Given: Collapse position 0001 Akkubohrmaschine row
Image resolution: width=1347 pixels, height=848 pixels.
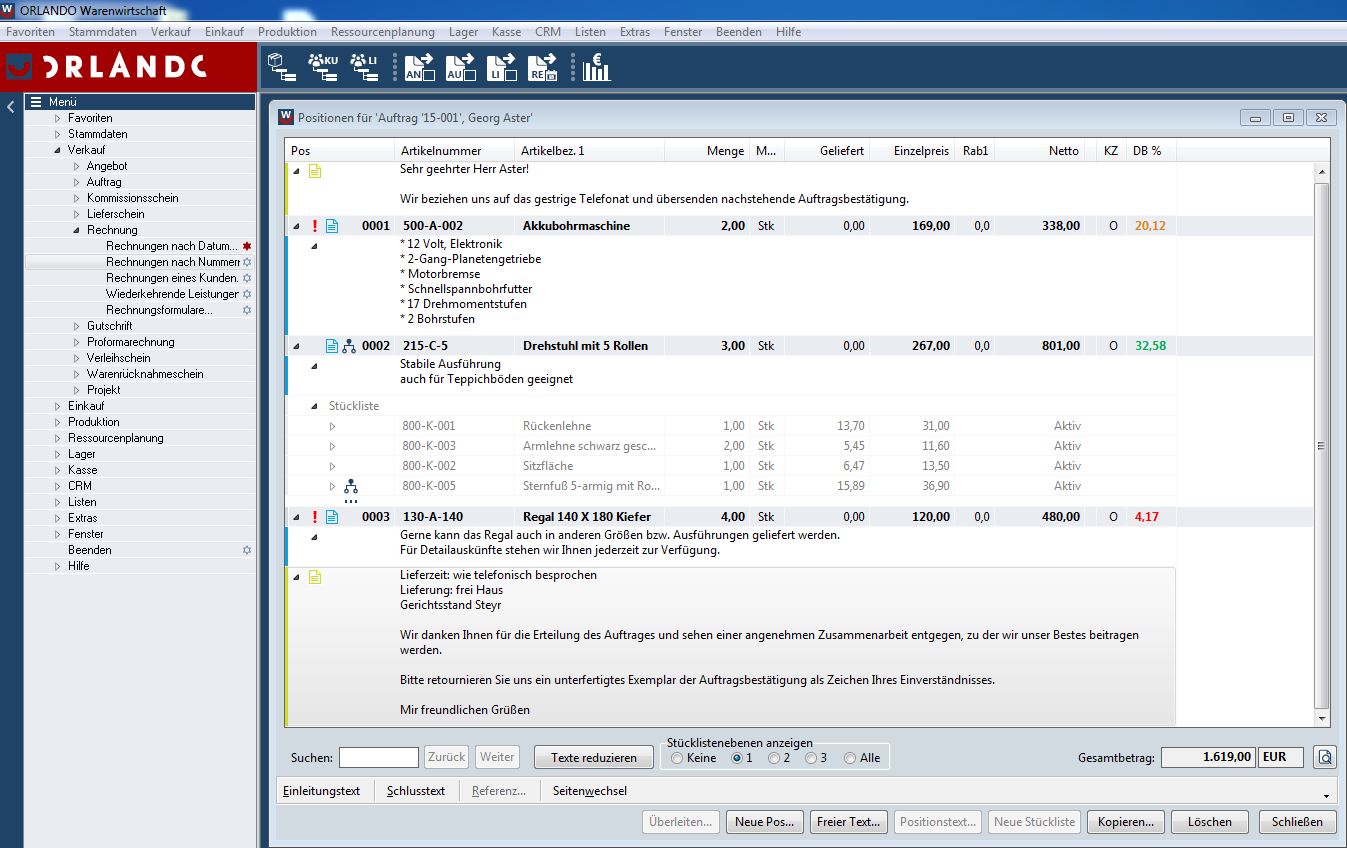Looking at the screenshot, I should (x=296, y=226).
